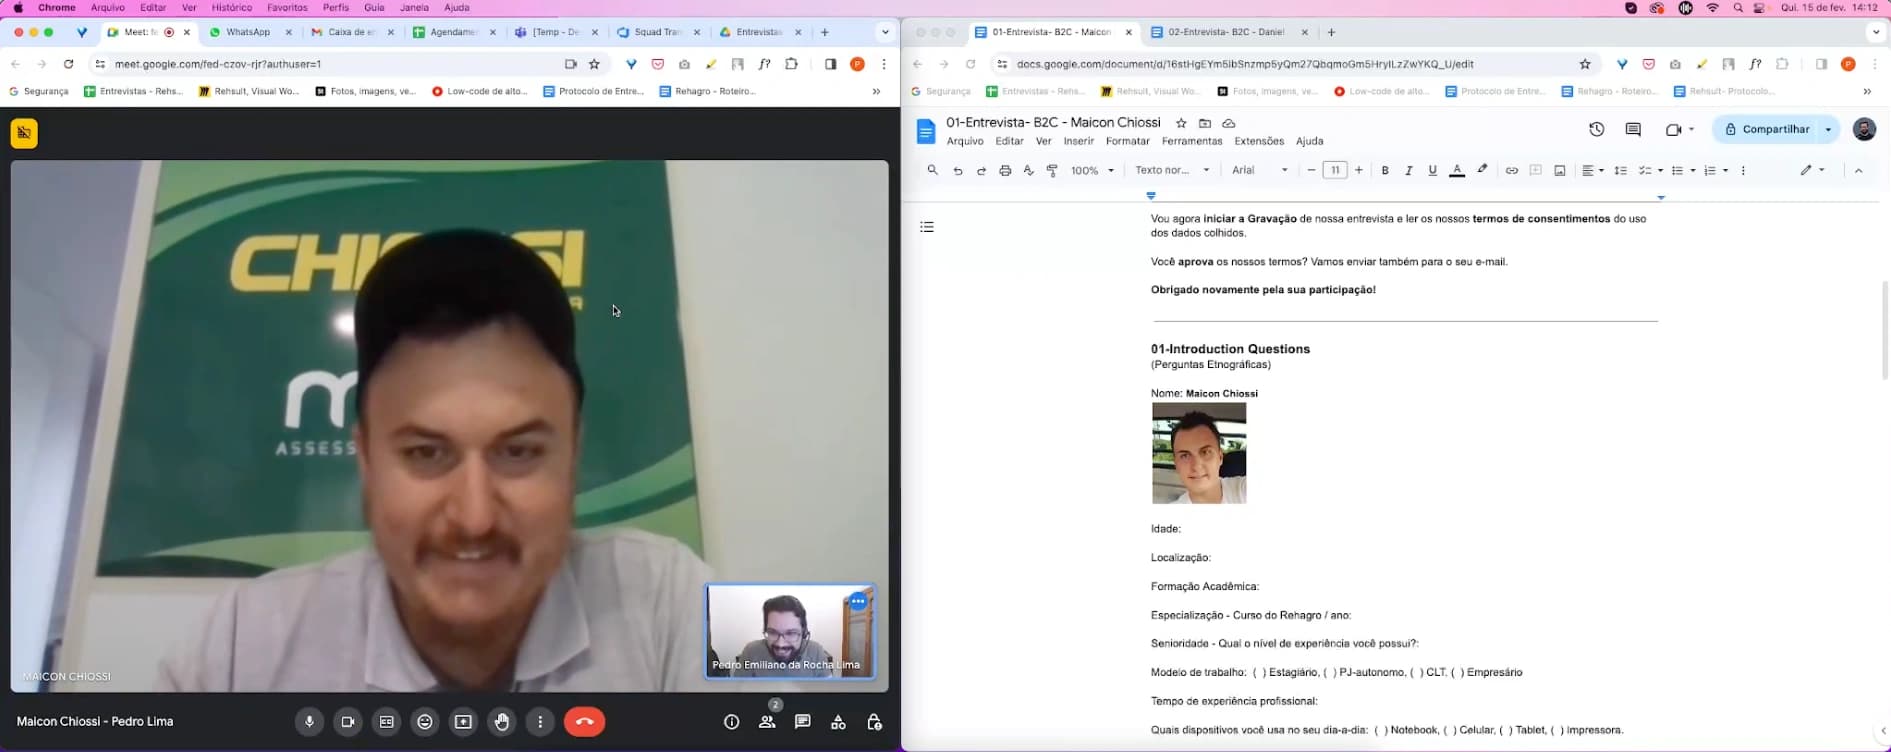The width and height of the screenshot is (1891, 752).
Task: Run spelling and grammar check
Action: [x=1028, y=170]
